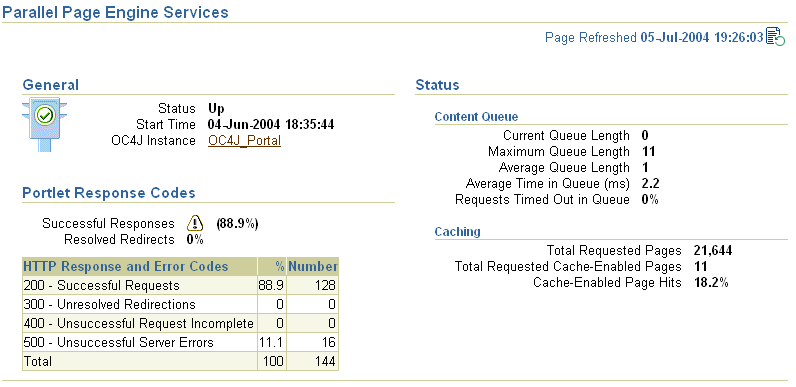This screenshot has width=796, height=387.
Task: Click the Current Queue Length label
Action: tap(567, 136)
